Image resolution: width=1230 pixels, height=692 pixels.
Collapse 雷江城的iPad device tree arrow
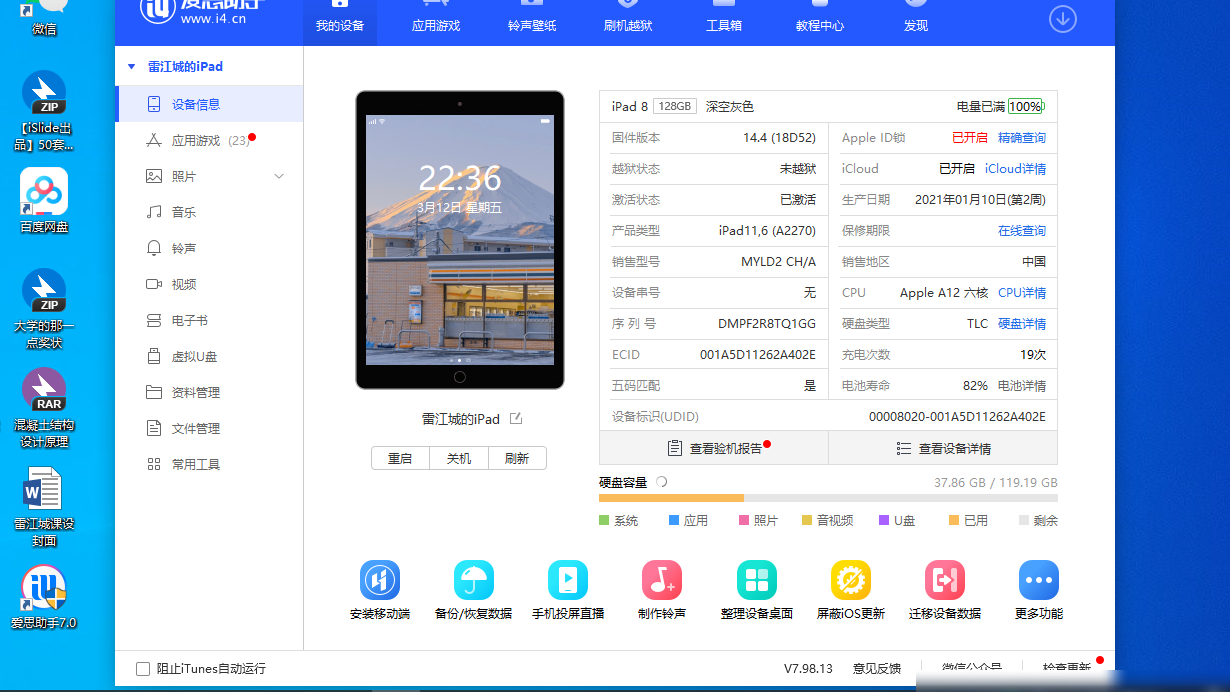[131, 67]
